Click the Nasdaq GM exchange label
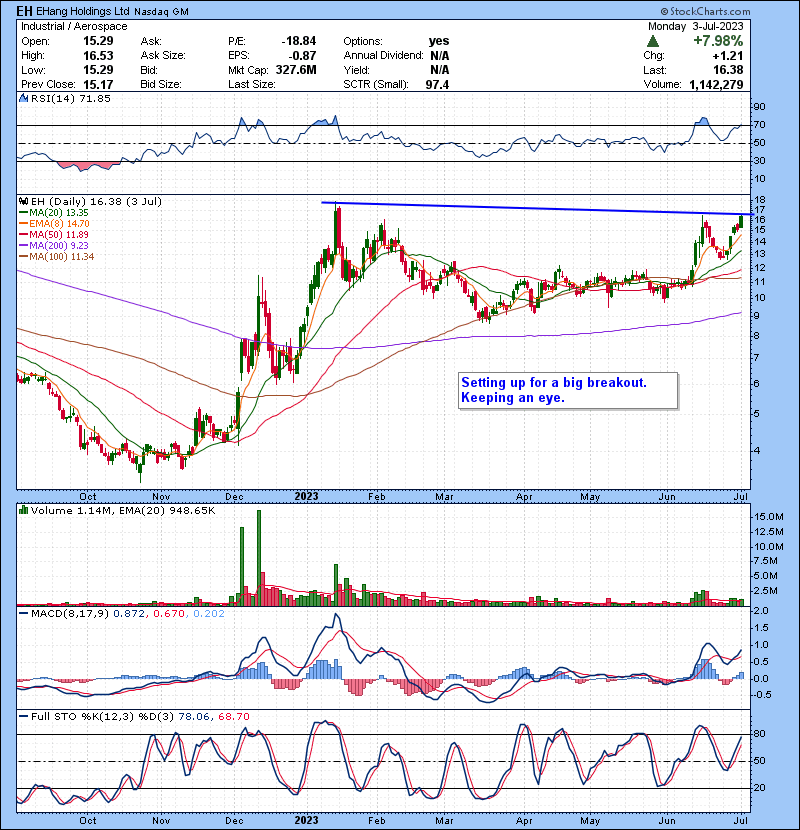The width and height of the screenshot is (800, 830). (x=161, y=12)
